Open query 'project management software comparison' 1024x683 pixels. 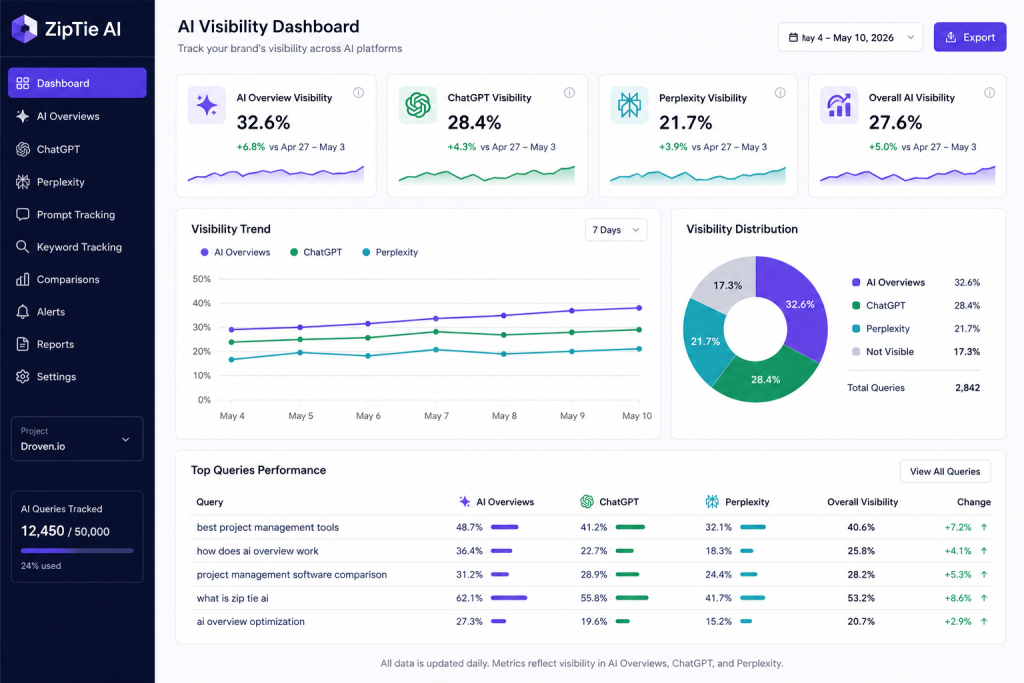click(291, 575)
